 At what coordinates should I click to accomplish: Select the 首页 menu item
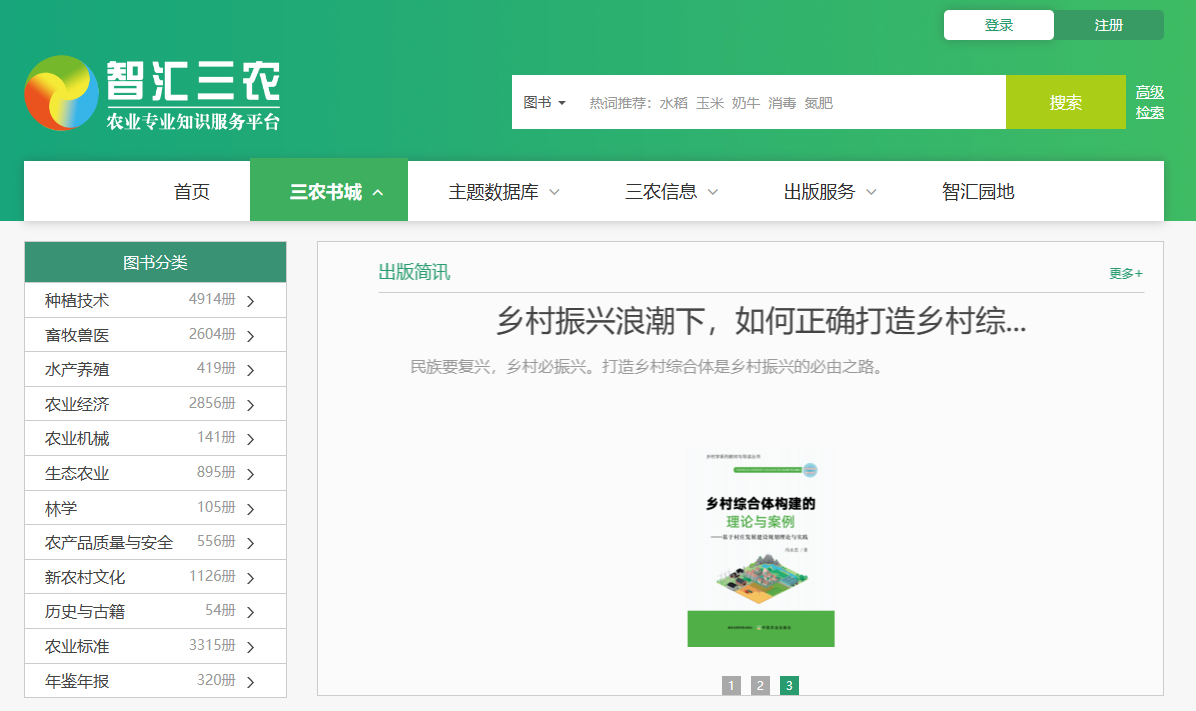coord(191,191)
